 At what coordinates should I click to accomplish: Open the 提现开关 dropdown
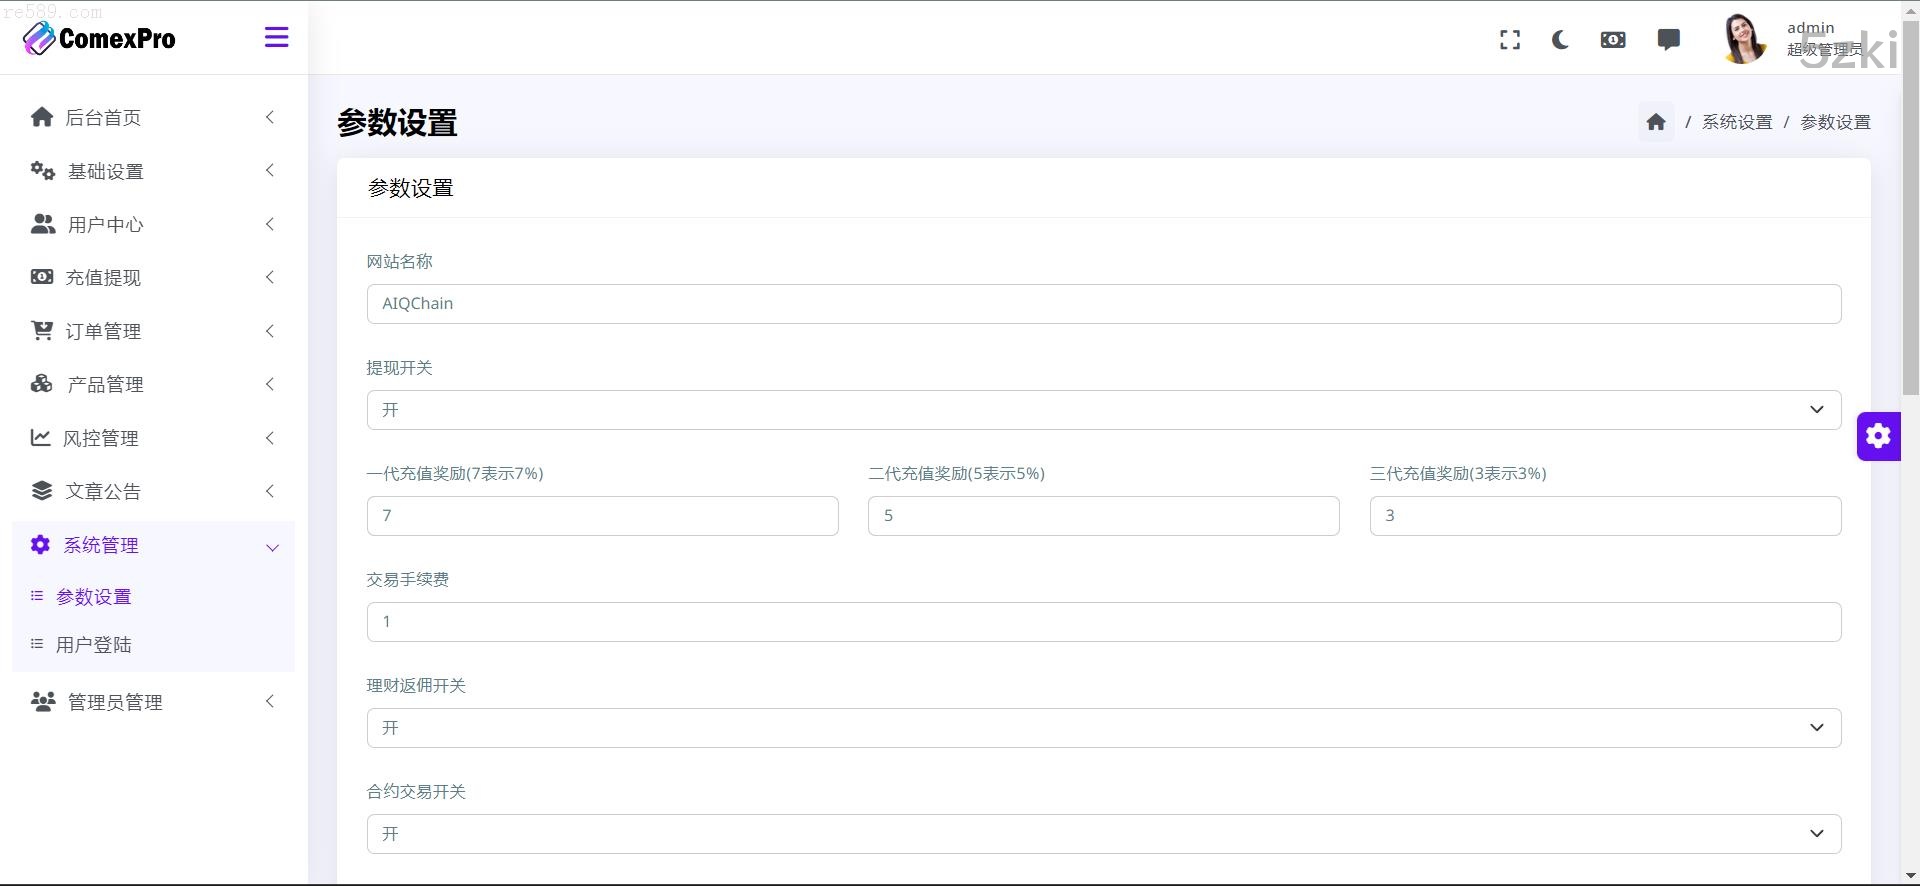1103,410
